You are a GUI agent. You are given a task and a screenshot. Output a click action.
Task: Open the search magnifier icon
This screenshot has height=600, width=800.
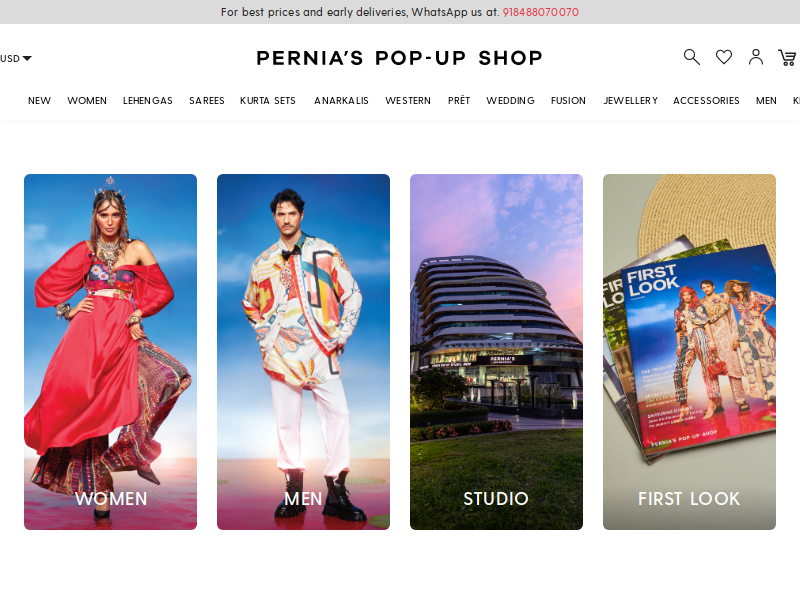pyautogui.click(x=691, y=57)
